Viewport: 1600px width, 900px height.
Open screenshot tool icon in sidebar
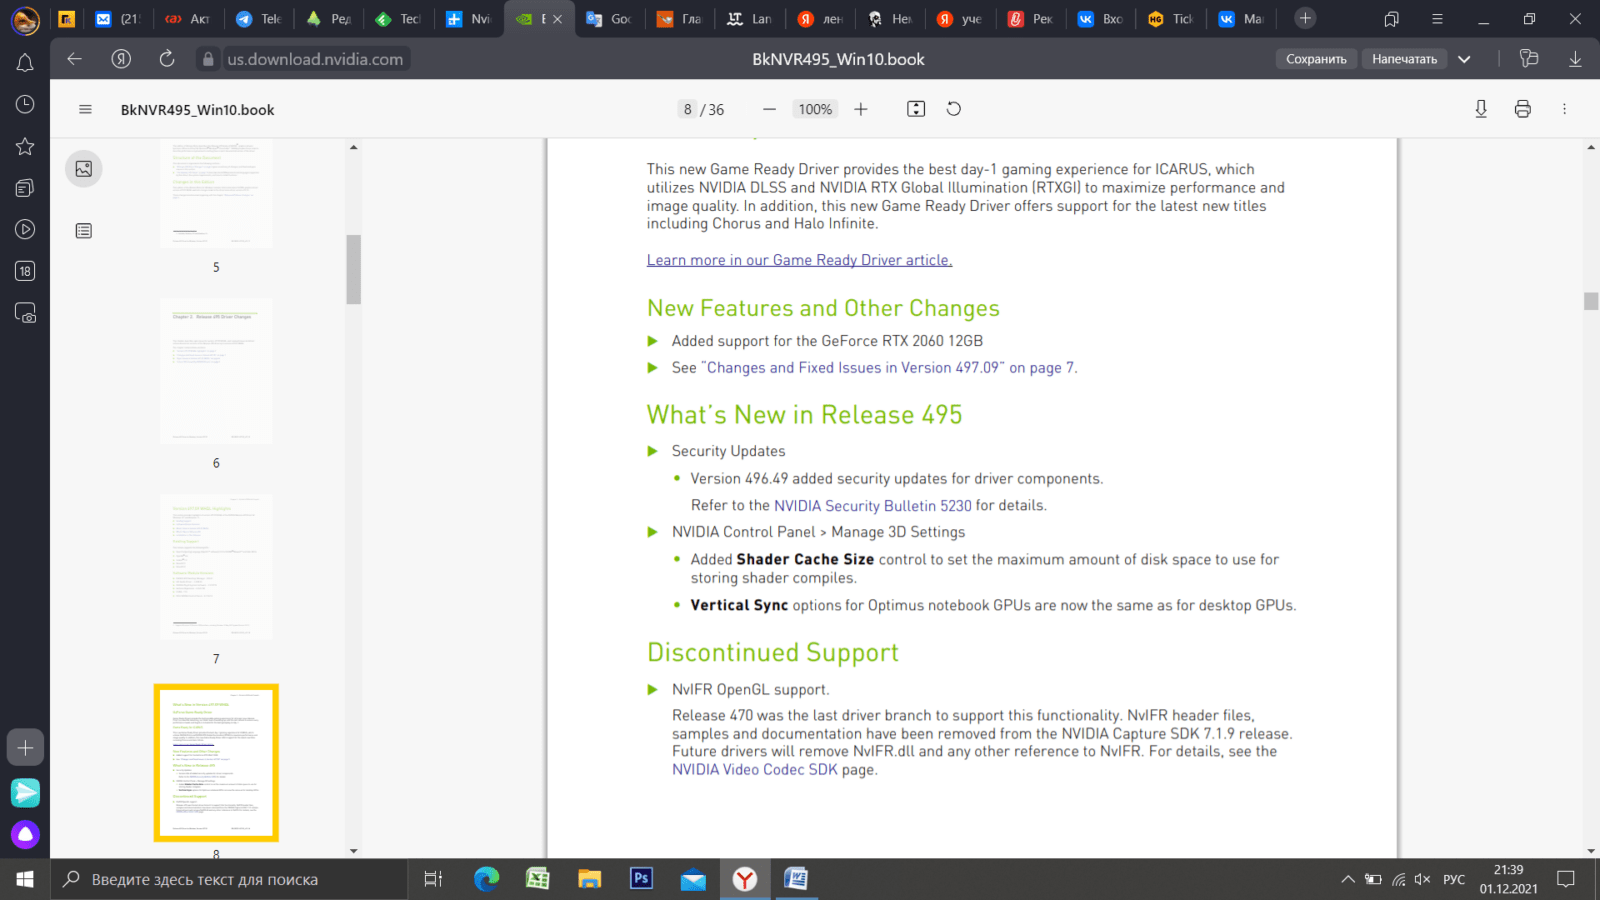click(25, 313)
